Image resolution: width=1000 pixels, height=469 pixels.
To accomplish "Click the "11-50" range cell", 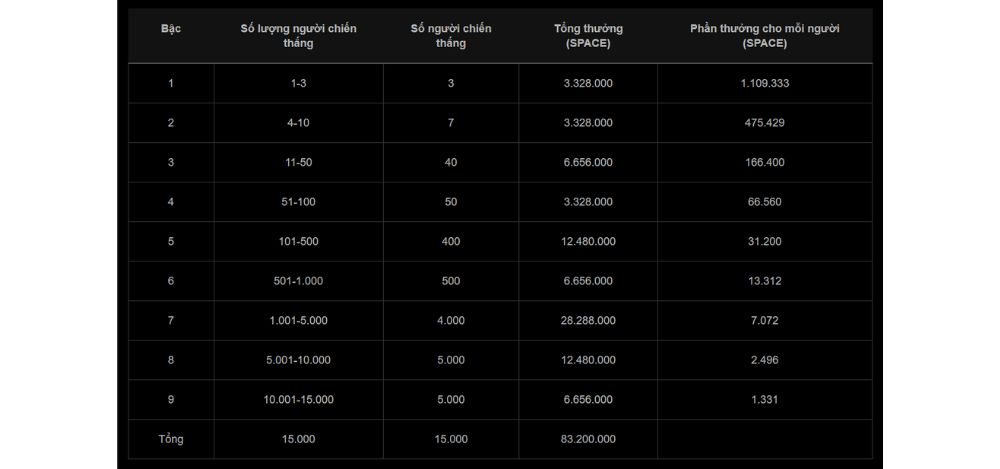I will tap(298, 162).
